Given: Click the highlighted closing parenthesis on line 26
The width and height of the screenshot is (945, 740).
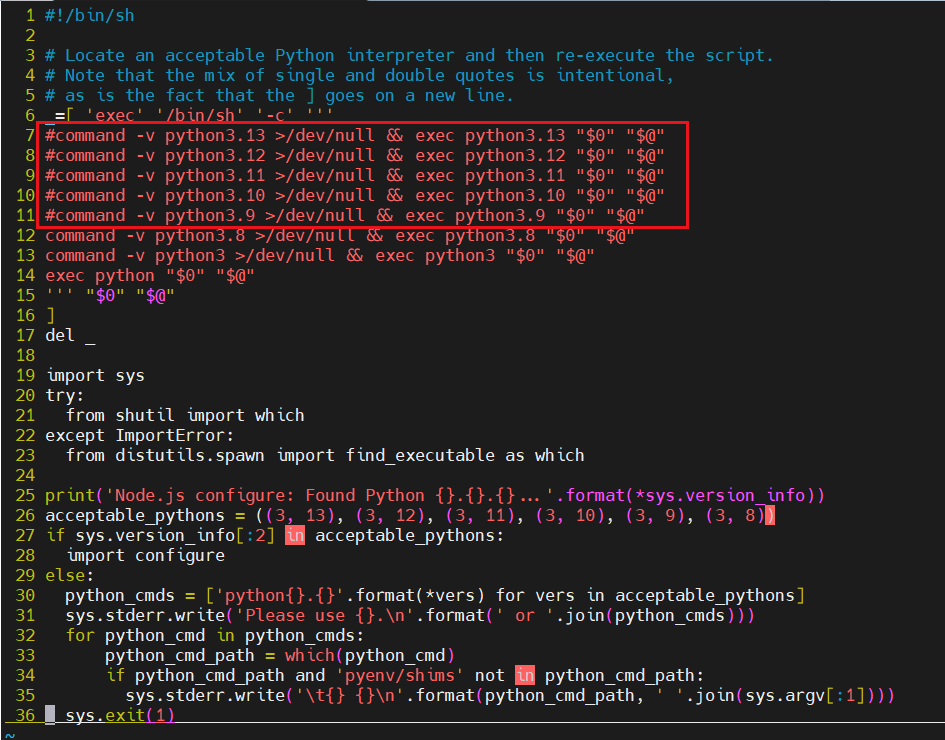Looking at the screenshot, I should pos(769,515).
